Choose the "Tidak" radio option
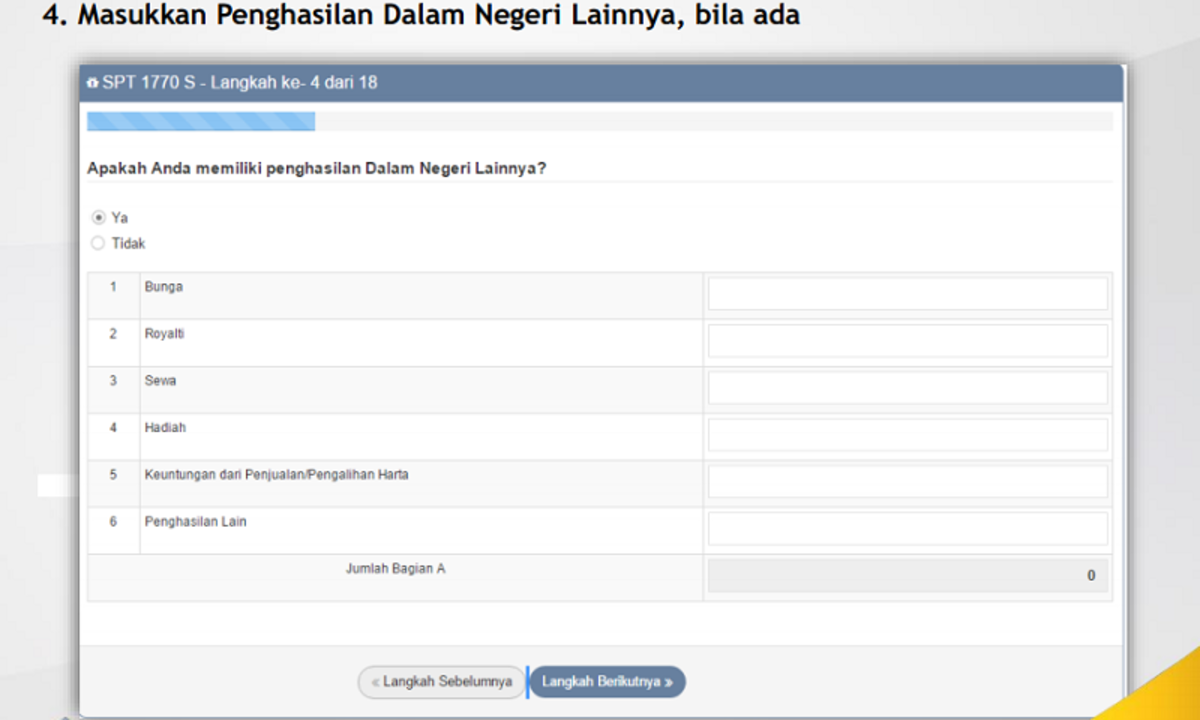1200x720 pixels. pyautogui.click(x=98, y=243)
